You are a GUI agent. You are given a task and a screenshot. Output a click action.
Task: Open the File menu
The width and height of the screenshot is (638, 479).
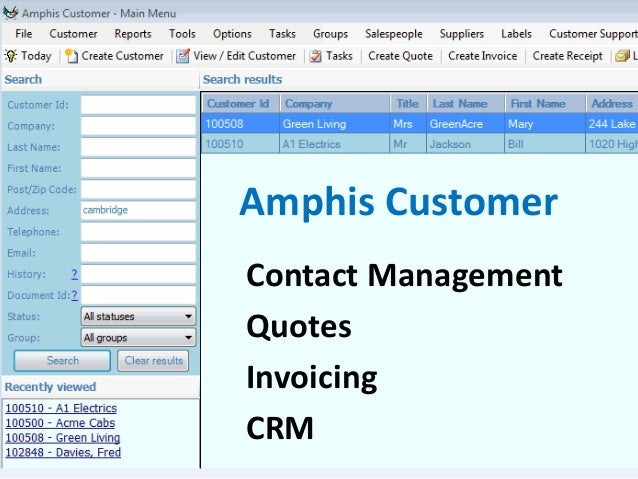(24, 34)
